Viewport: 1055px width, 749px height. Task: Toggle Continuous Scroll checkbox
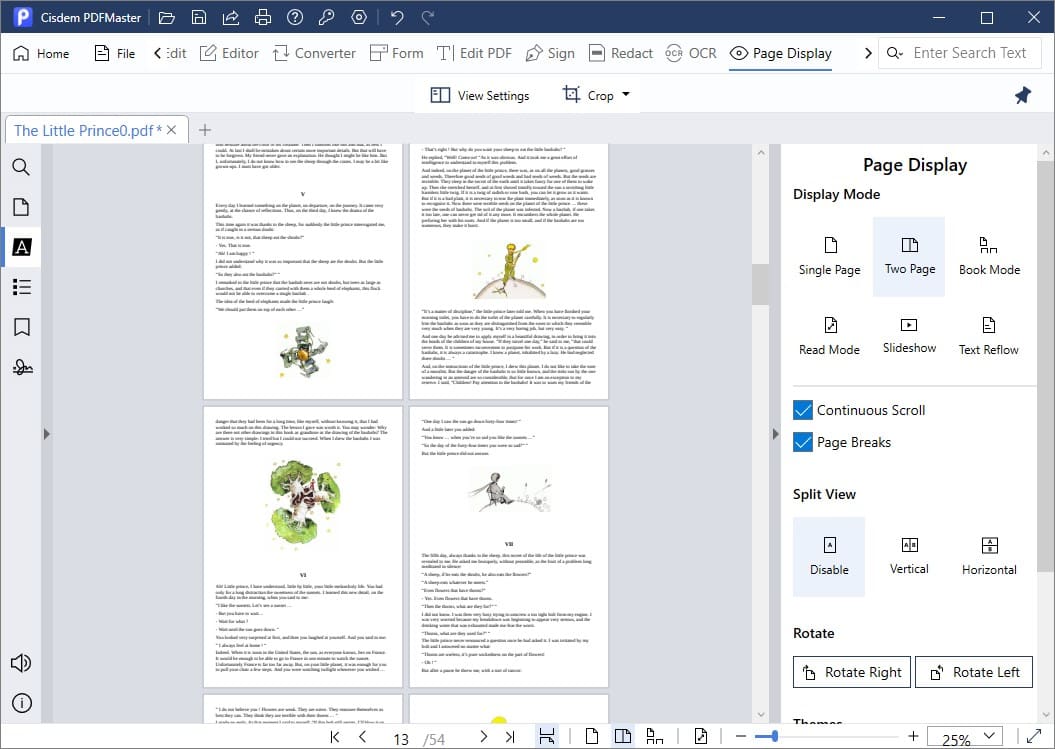pyautogui.click(x=803, y=410)
